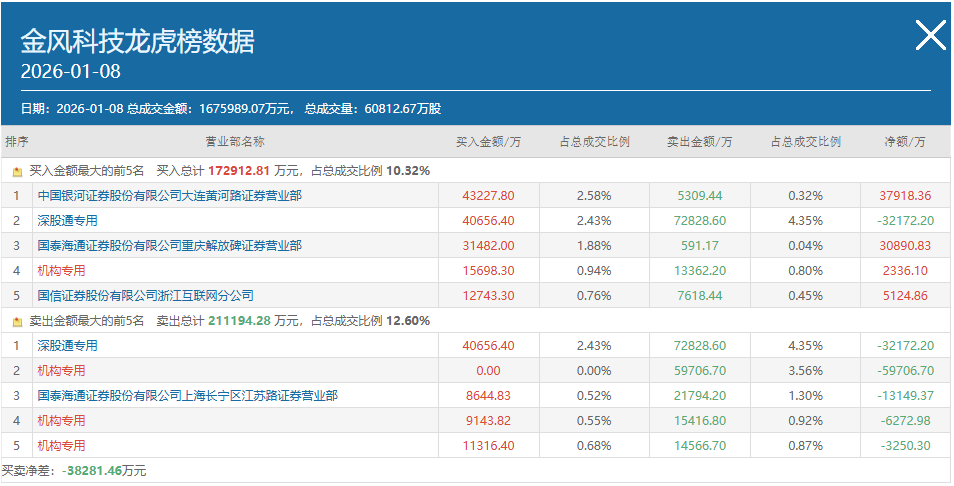Screen dimensions: 954x486
Task: Select net amount 30890.83 cell
Action: tap(905, 246)
